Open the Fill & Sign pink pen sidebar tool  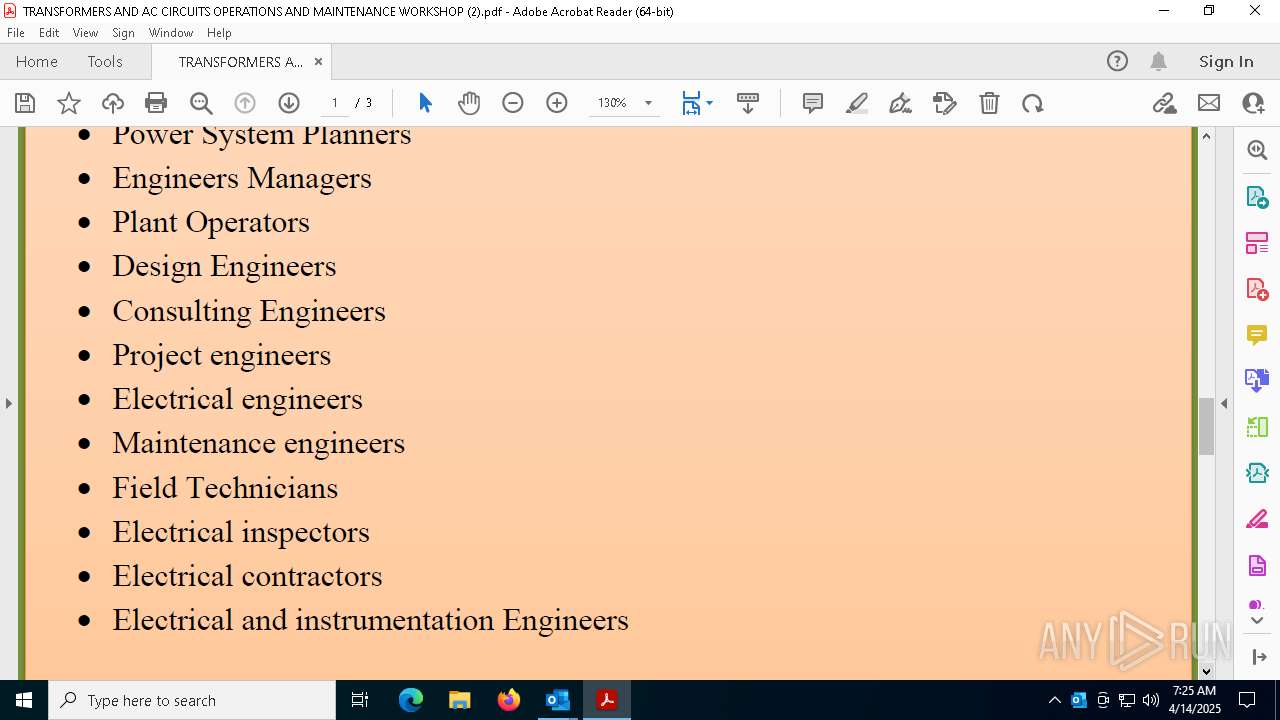point(1257,520)
